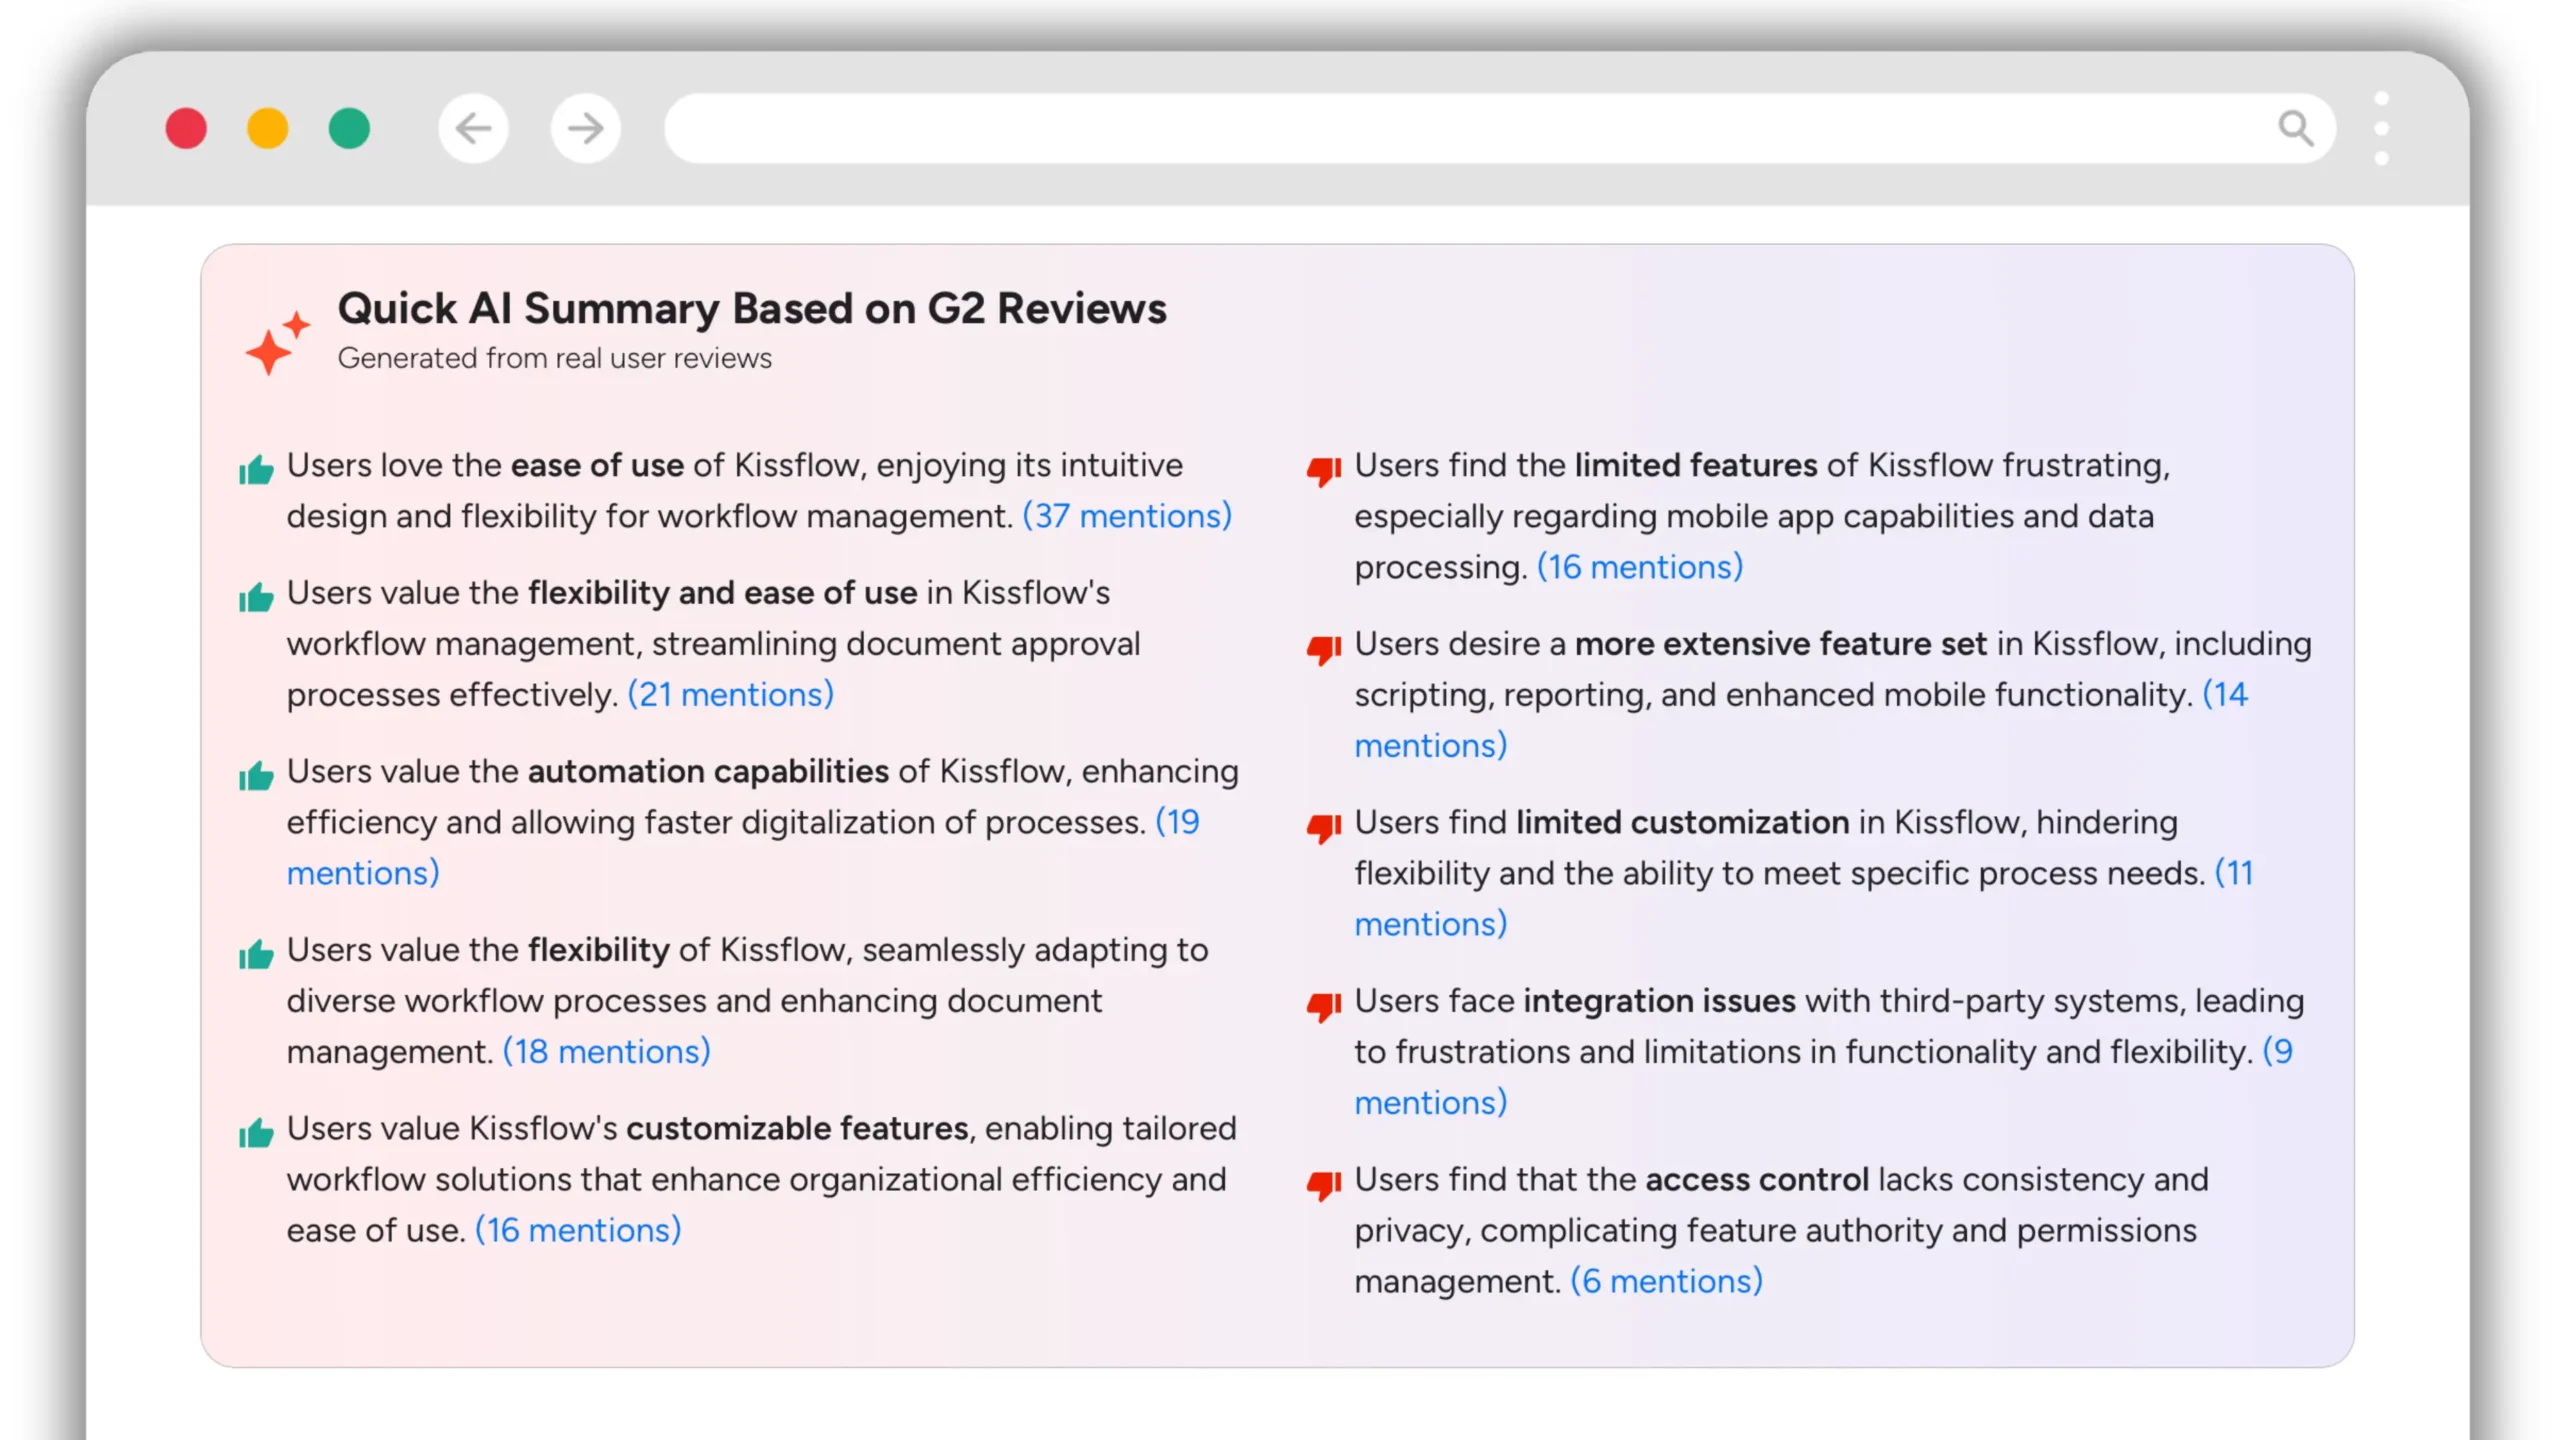The height and width of the screenshot is (1440, 2560).
Task: Click bold text 'limited features'
Action: (1696, 465)
